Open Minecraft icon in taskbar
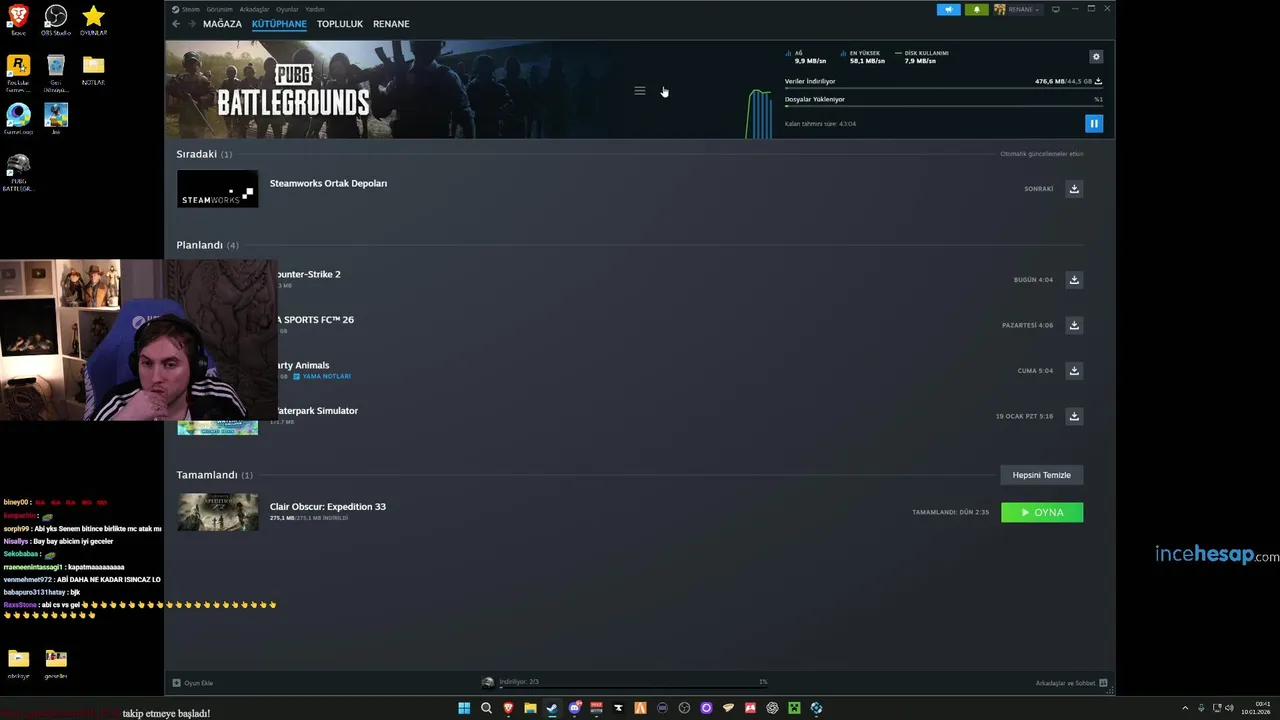1280x720 pixels. 794,708
